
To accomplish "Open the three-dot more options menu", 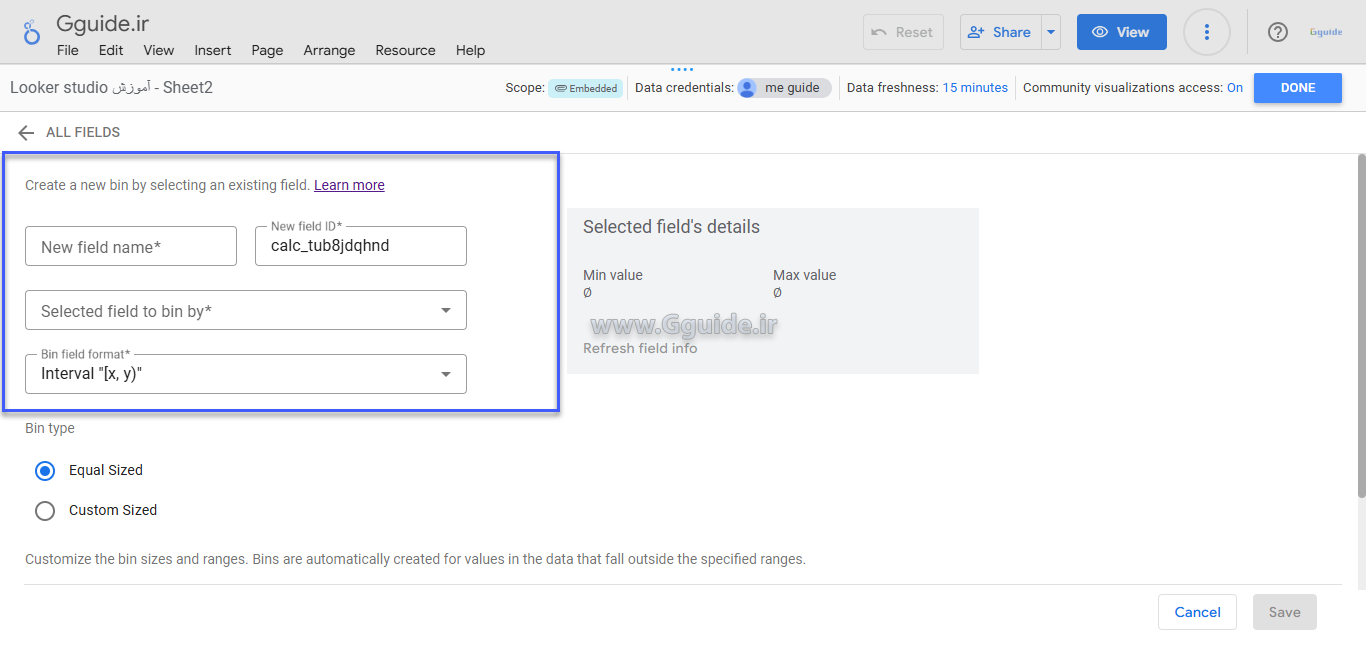I will [1206, 32].
